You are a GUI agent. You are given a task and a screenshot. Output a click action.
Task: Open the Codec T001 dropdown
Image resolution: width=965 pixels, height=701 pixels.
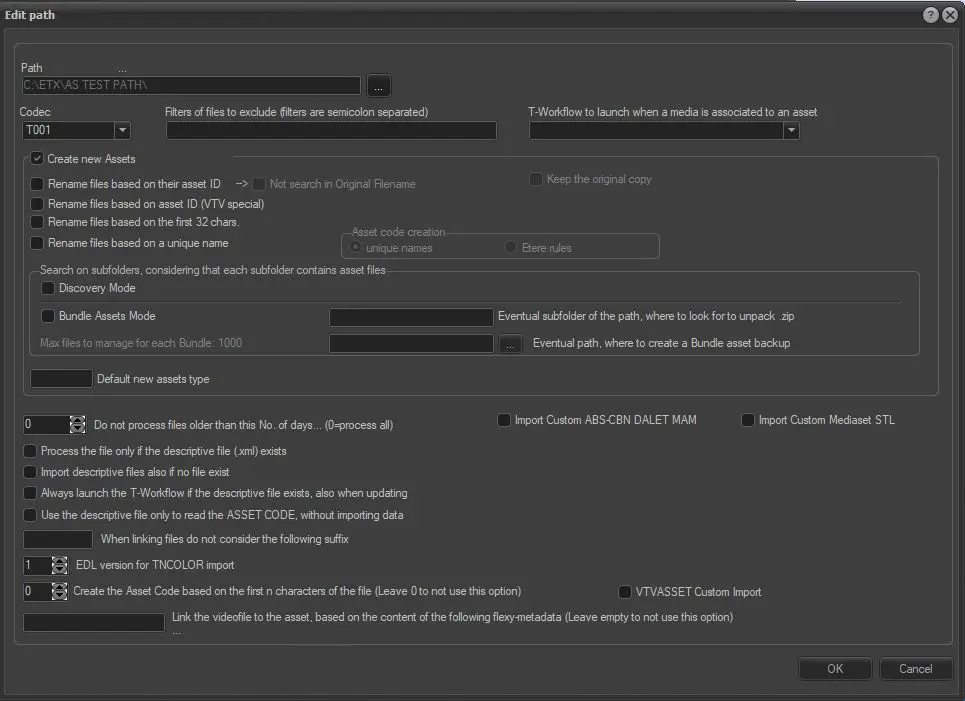click(x=122, y=130)
